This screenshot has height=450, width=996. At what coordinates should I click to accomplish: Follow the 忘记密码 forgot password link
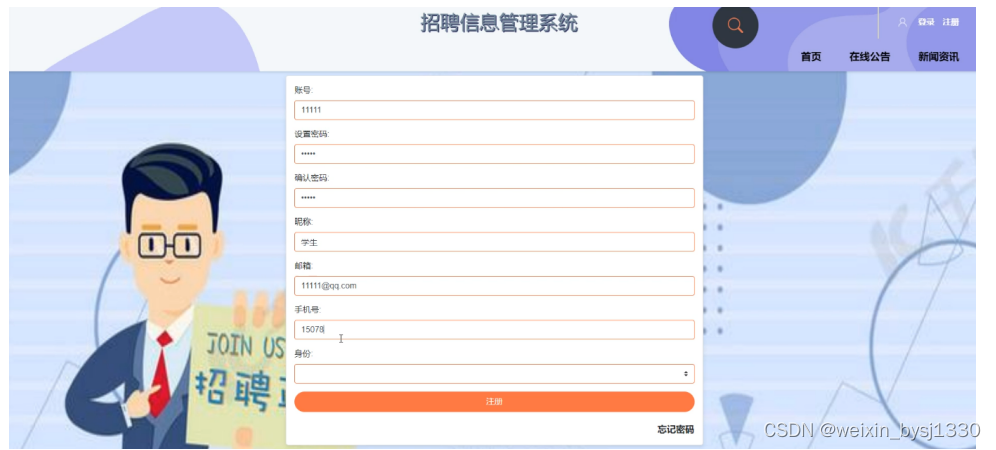tap(675, 430)
